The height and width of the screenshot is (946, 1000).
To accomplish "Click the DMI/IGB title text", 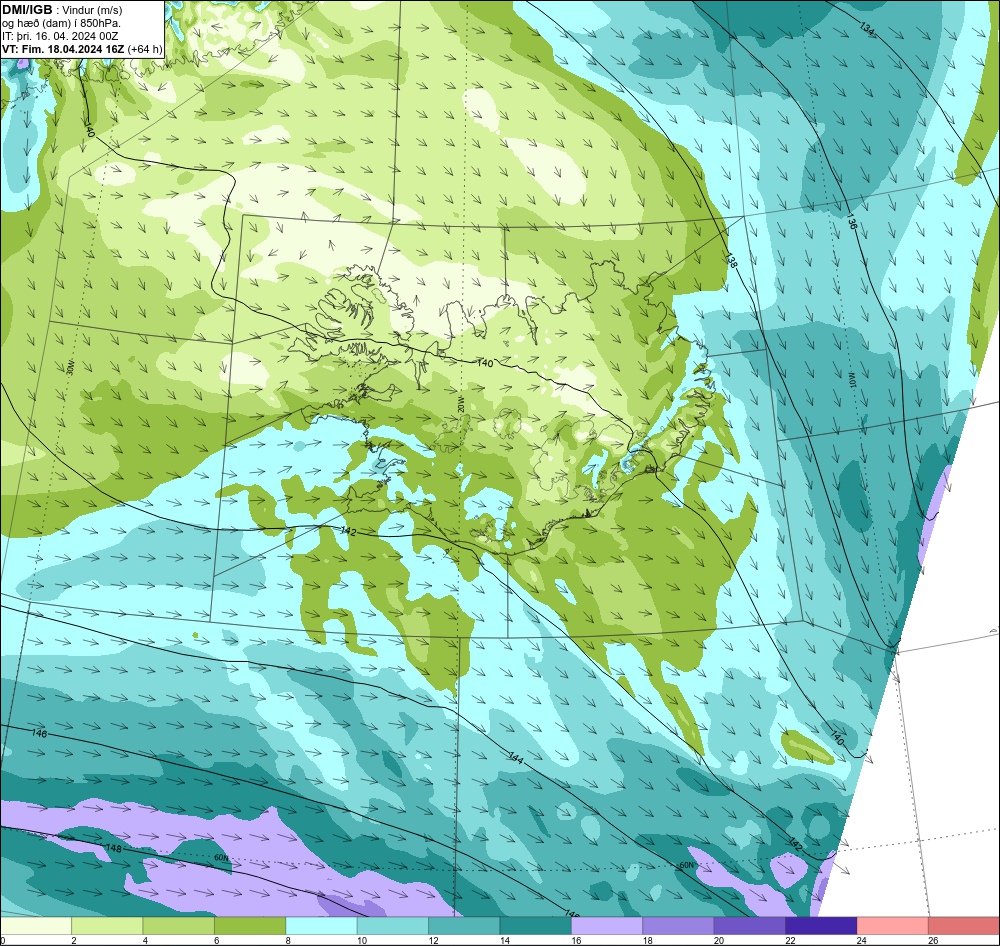I will [x=27, y=9].
